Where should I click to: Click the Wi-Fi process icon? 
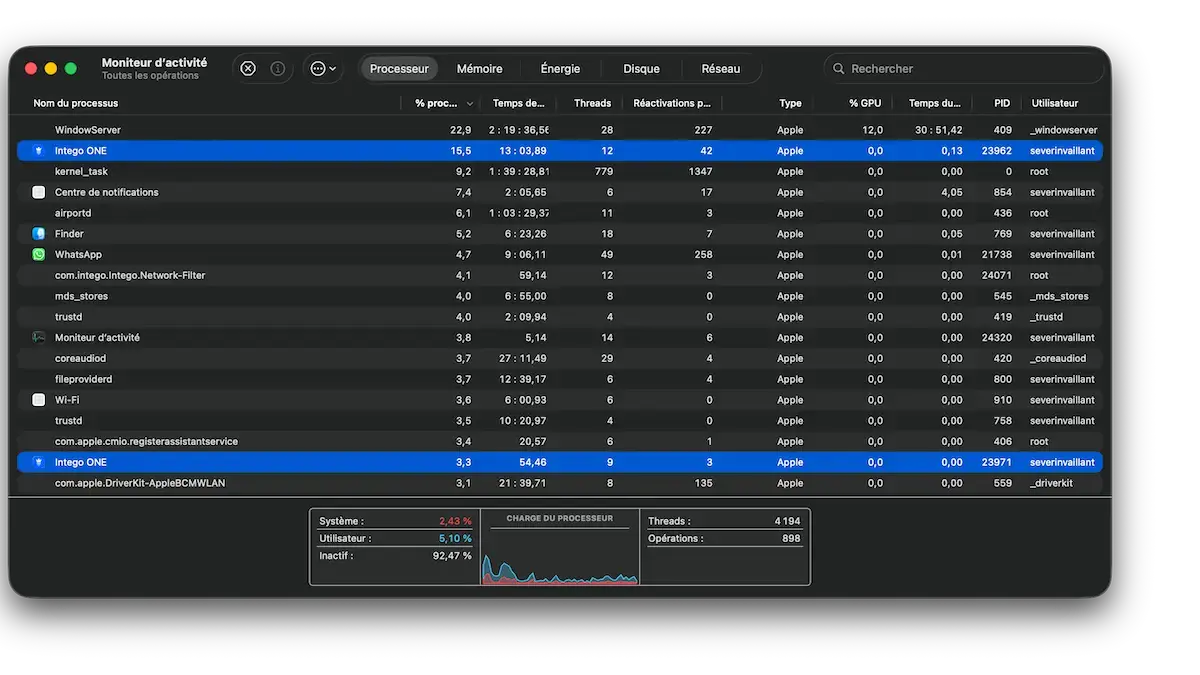(x=38, y=400)
